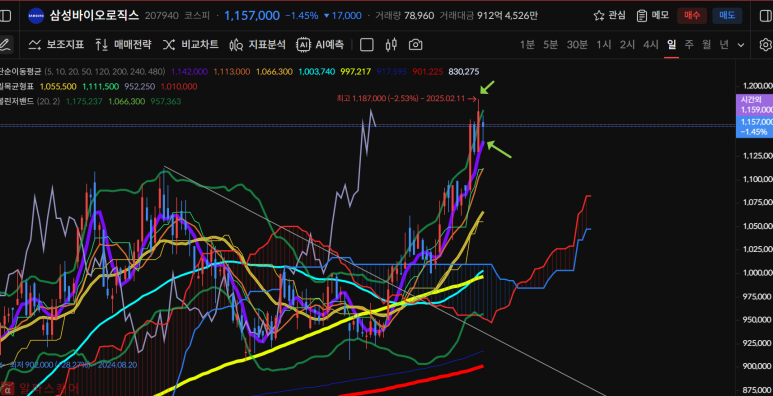Screen dimensions: 773x396
Task: Select the 월 monthly interval
Action: tap(706, 45)
